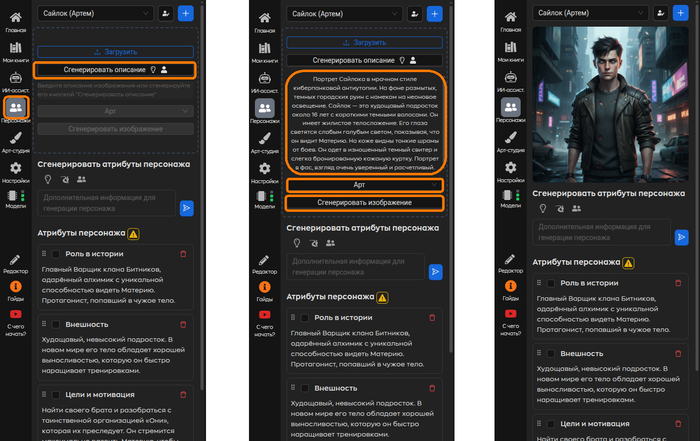Click ИИ-ассистент robot icon in middle panel sidebar
The image size is (700, 441).
point(265,79)
